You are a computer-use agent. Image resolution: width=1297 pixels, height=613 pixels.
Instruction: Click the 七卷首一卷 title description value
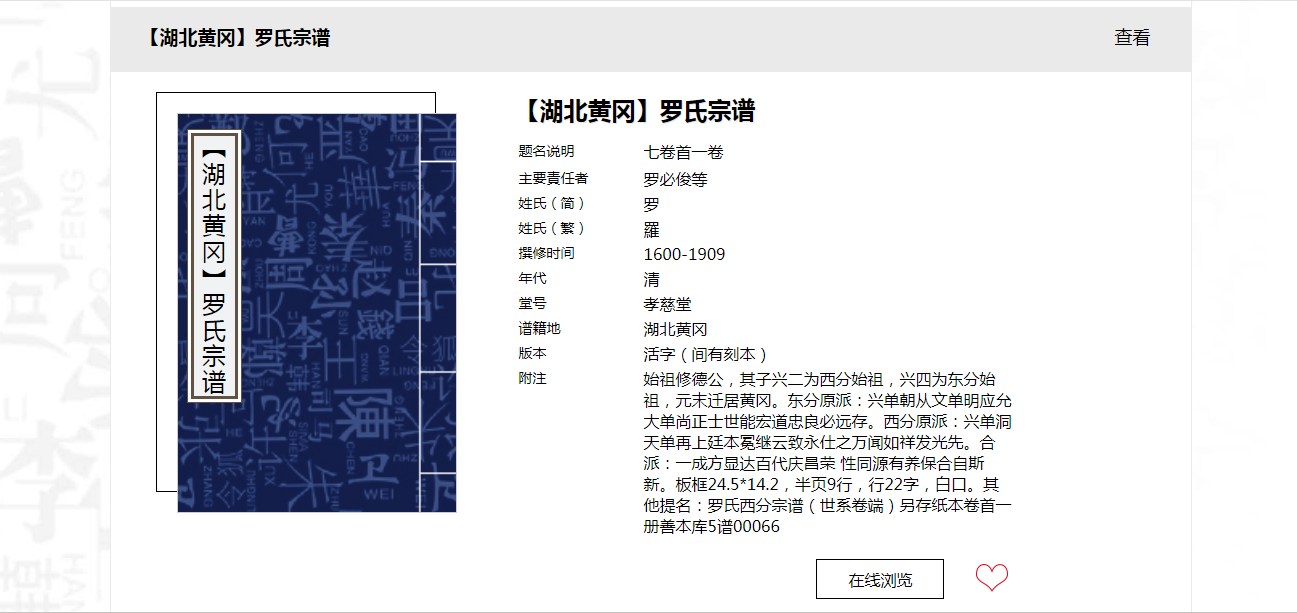tap(683, 152)
